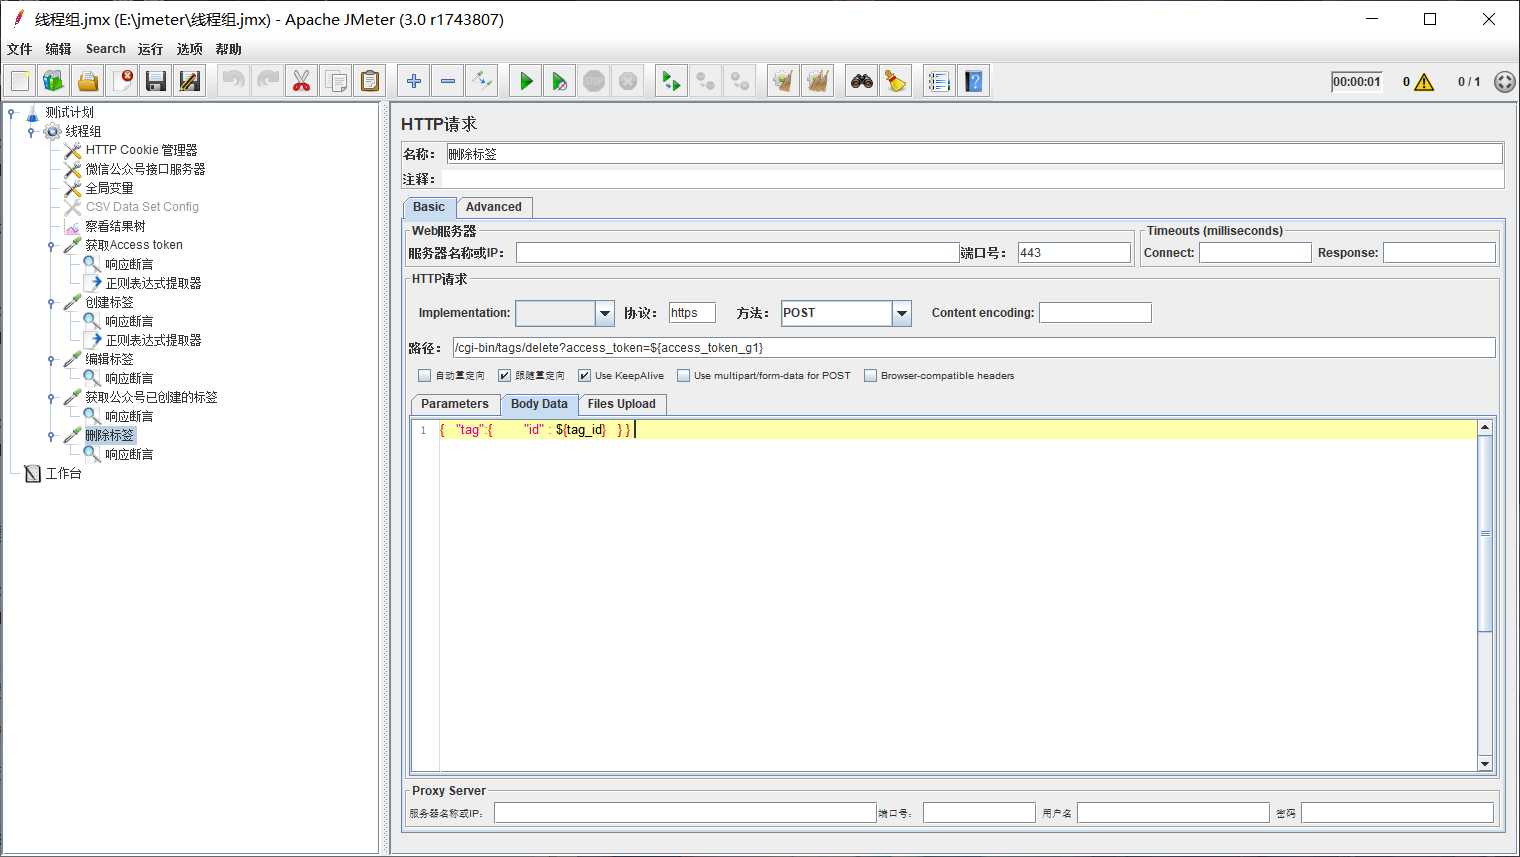The height and width of the screenshot is (857, 1520).
Task: Collapse the 获取Access token tree node
Action: 51,246
